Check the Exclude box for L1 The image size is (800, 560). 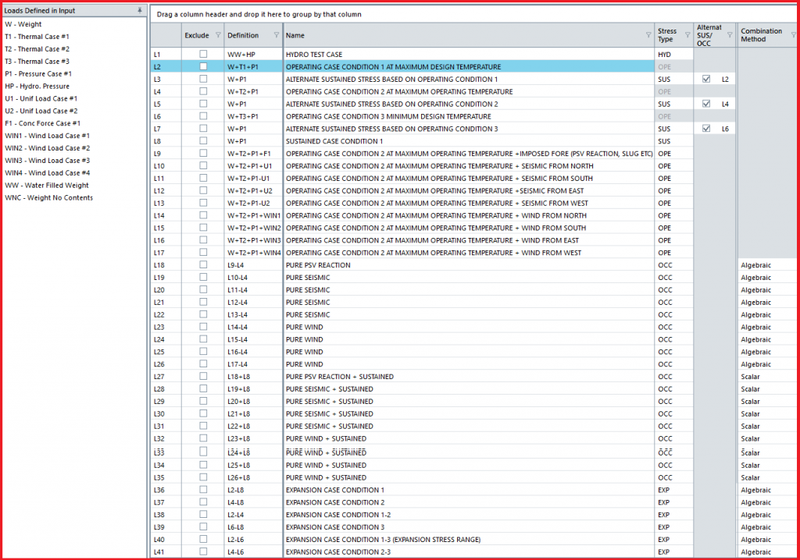(x=204, y=54)
